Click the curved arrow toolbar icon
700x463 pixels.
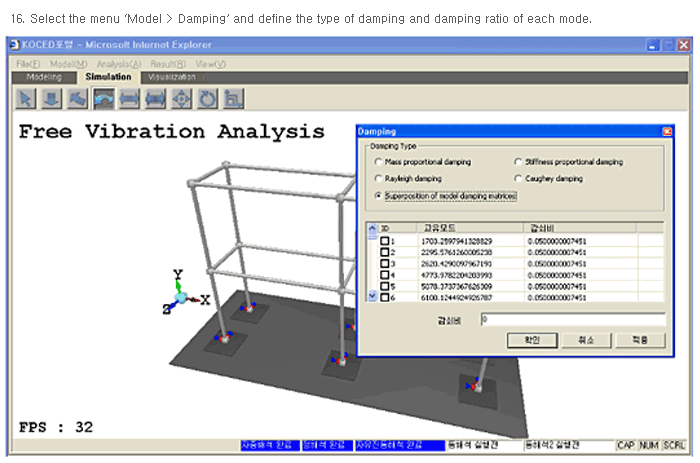[x=104, y=98]
